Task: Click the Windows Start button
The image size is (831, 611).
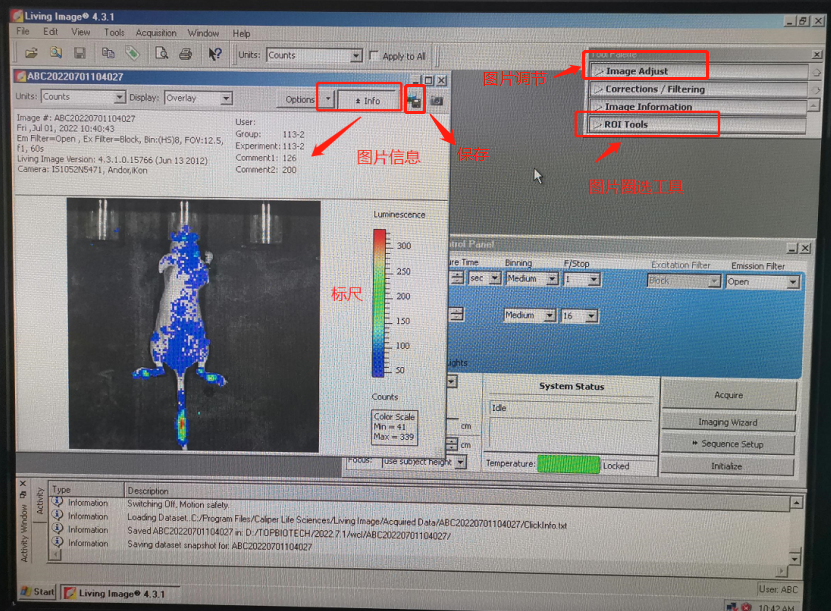Action: 37,591
